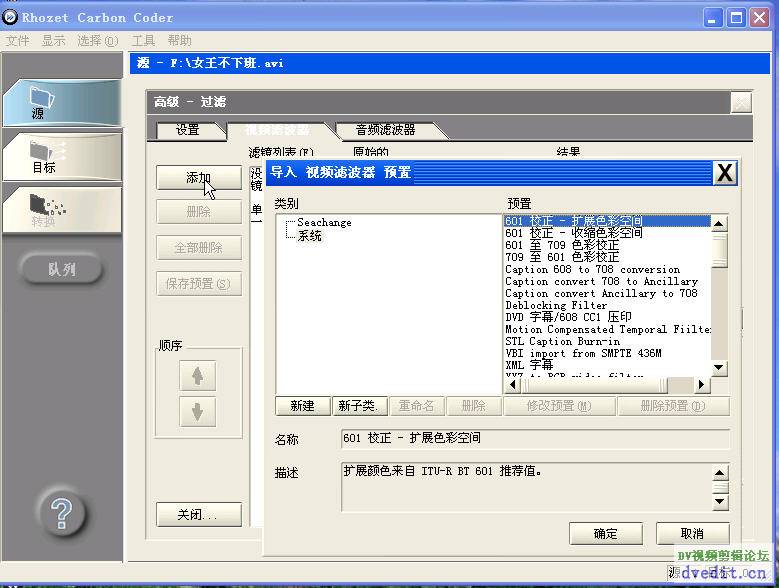
Task: Click the 描述 text area
Action: [x=527, y=487]
